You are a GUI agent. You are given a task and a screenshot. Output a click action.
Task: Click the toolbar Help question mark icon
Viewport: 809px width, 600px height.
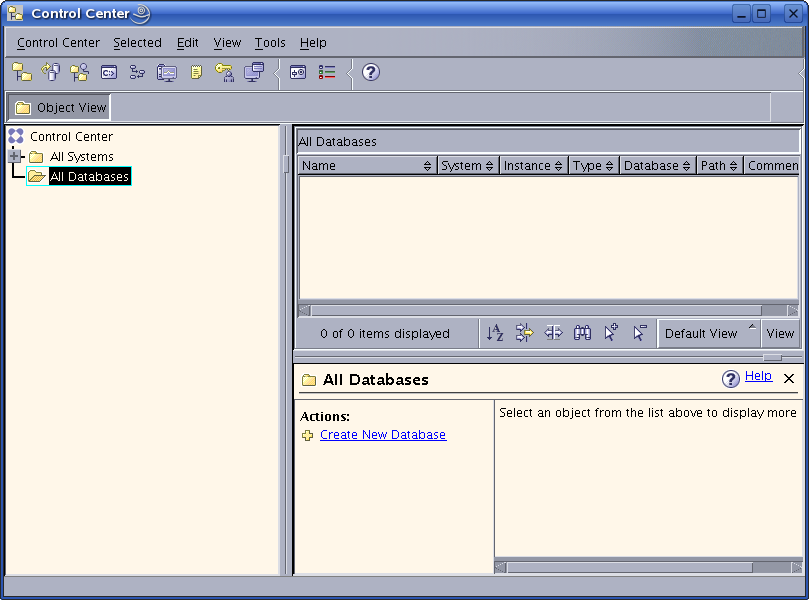coord(370,72)
